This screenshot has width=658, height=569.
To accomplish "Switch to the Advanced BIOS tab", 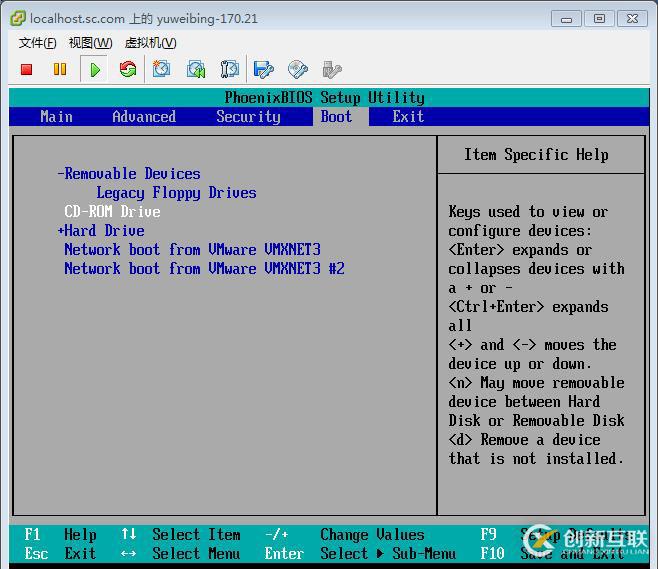I will pos(144,117).
